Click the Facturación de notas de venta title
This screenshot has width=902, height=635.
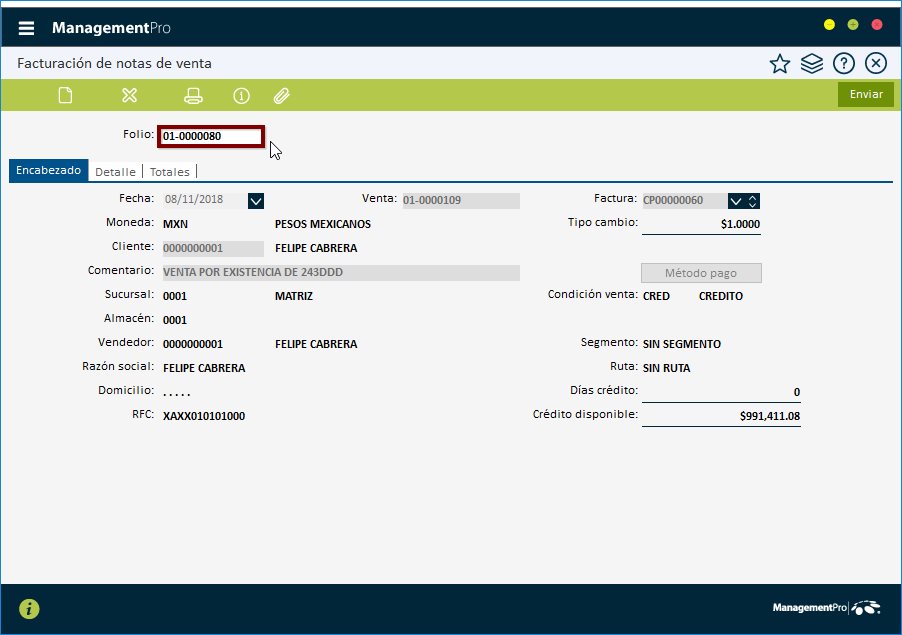[x=114, y=63]
